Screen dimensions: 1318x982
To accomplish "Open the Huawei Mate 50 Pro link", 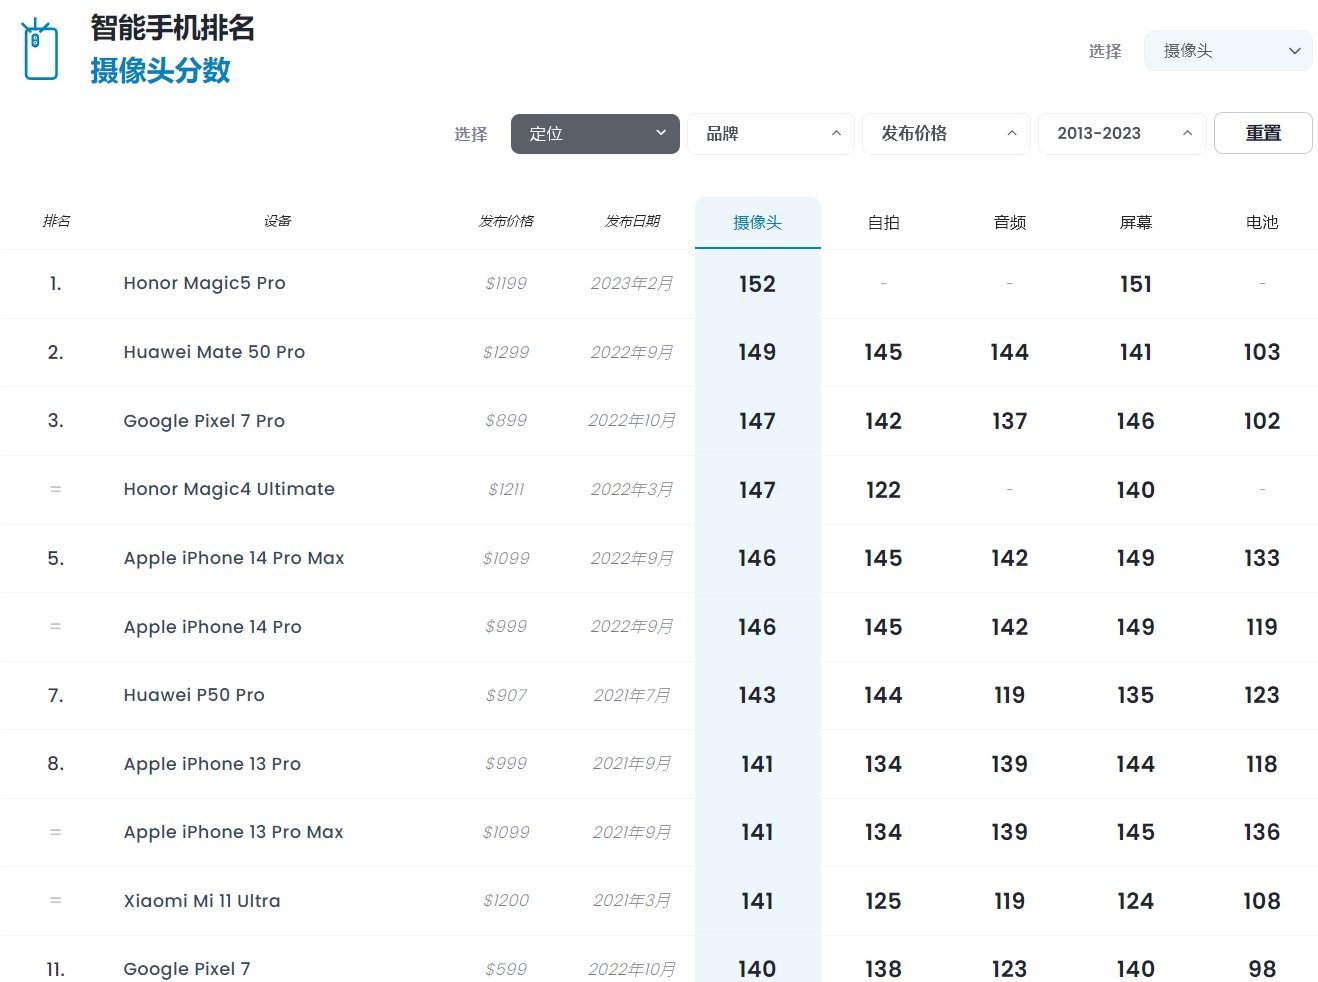I will coord(214,352).
